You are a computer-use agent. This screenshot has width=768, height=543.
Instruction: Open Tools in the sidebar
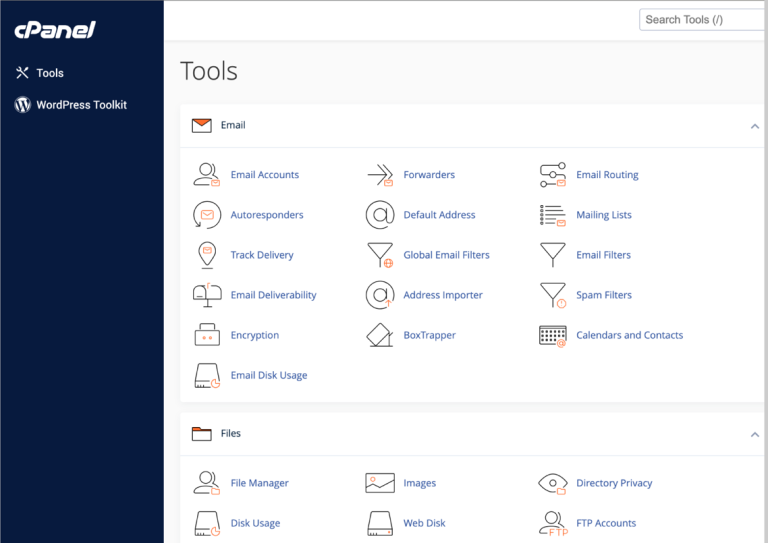click(50, 73)
